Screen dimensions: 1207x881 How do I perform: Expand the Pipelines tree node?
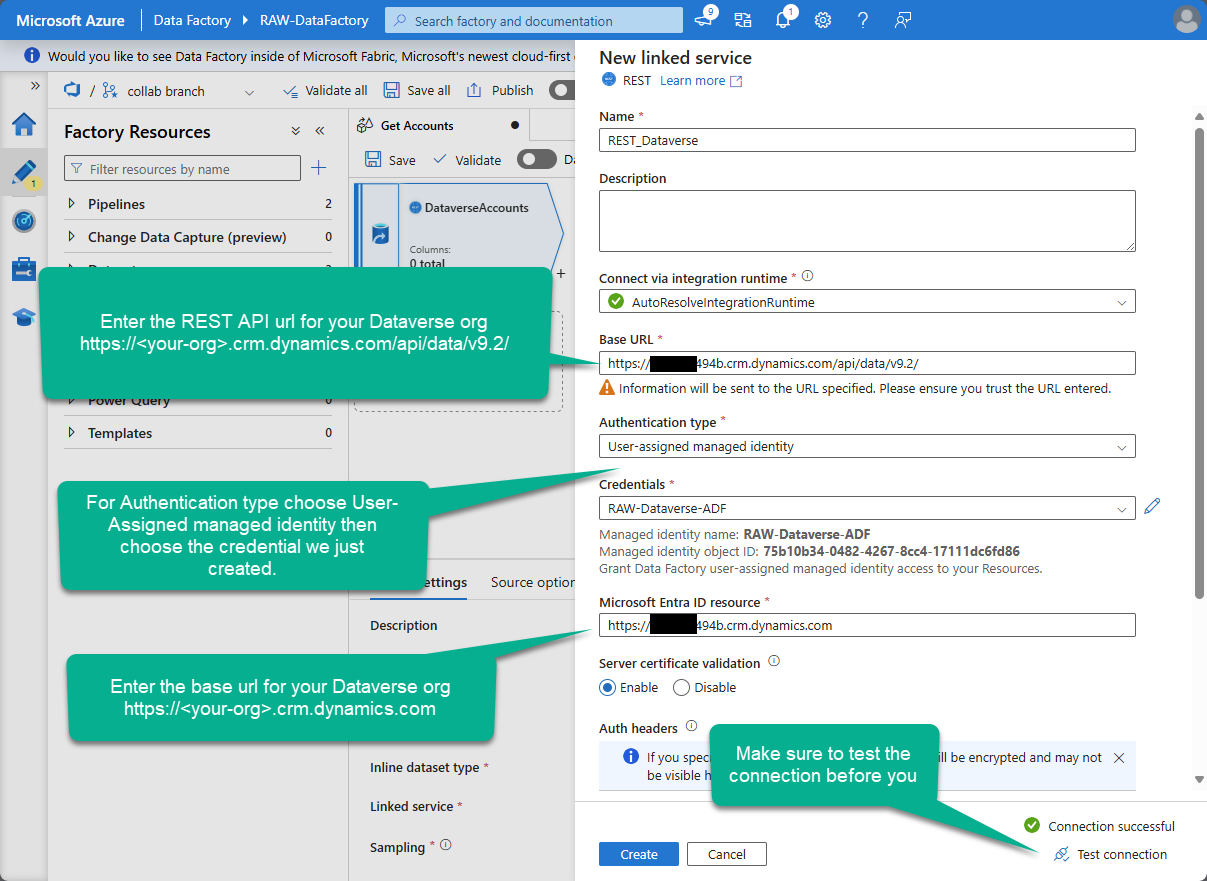71,204
